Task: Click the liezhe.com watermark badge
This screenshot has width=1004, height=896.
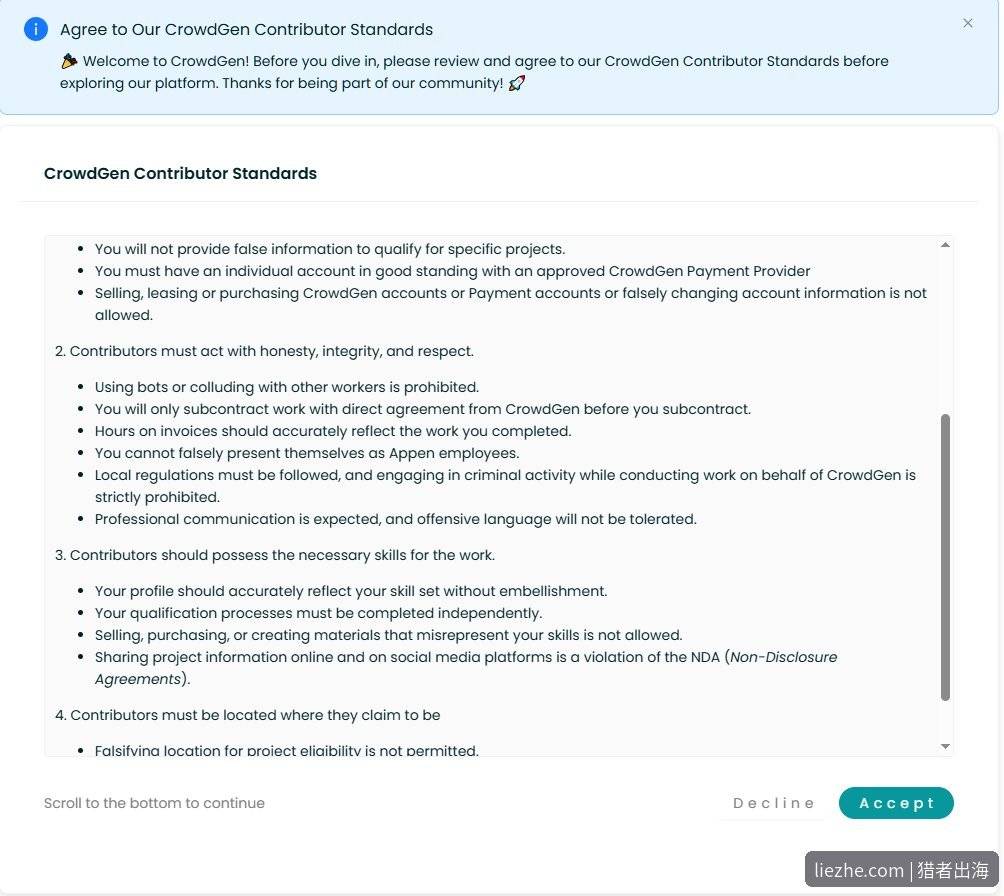Action: [x=902, y=870]
